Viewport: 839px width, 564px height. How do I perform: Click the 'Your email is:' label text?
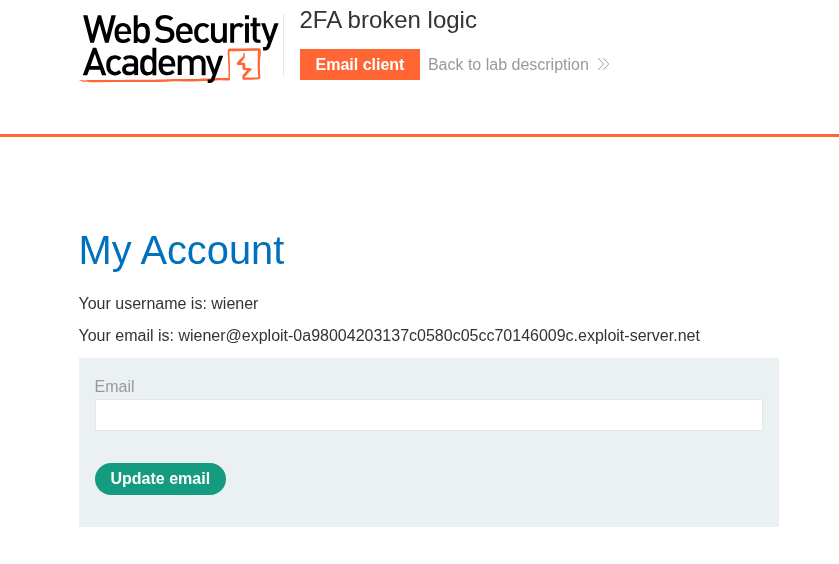pyautogui.click(x=126, y=336)
